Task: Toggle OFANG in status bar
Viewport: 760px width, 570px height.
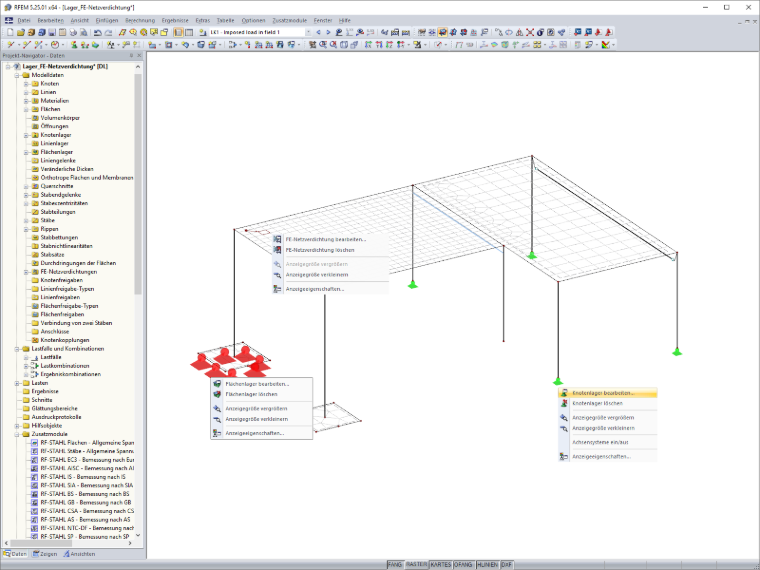Action: [463, 565]
